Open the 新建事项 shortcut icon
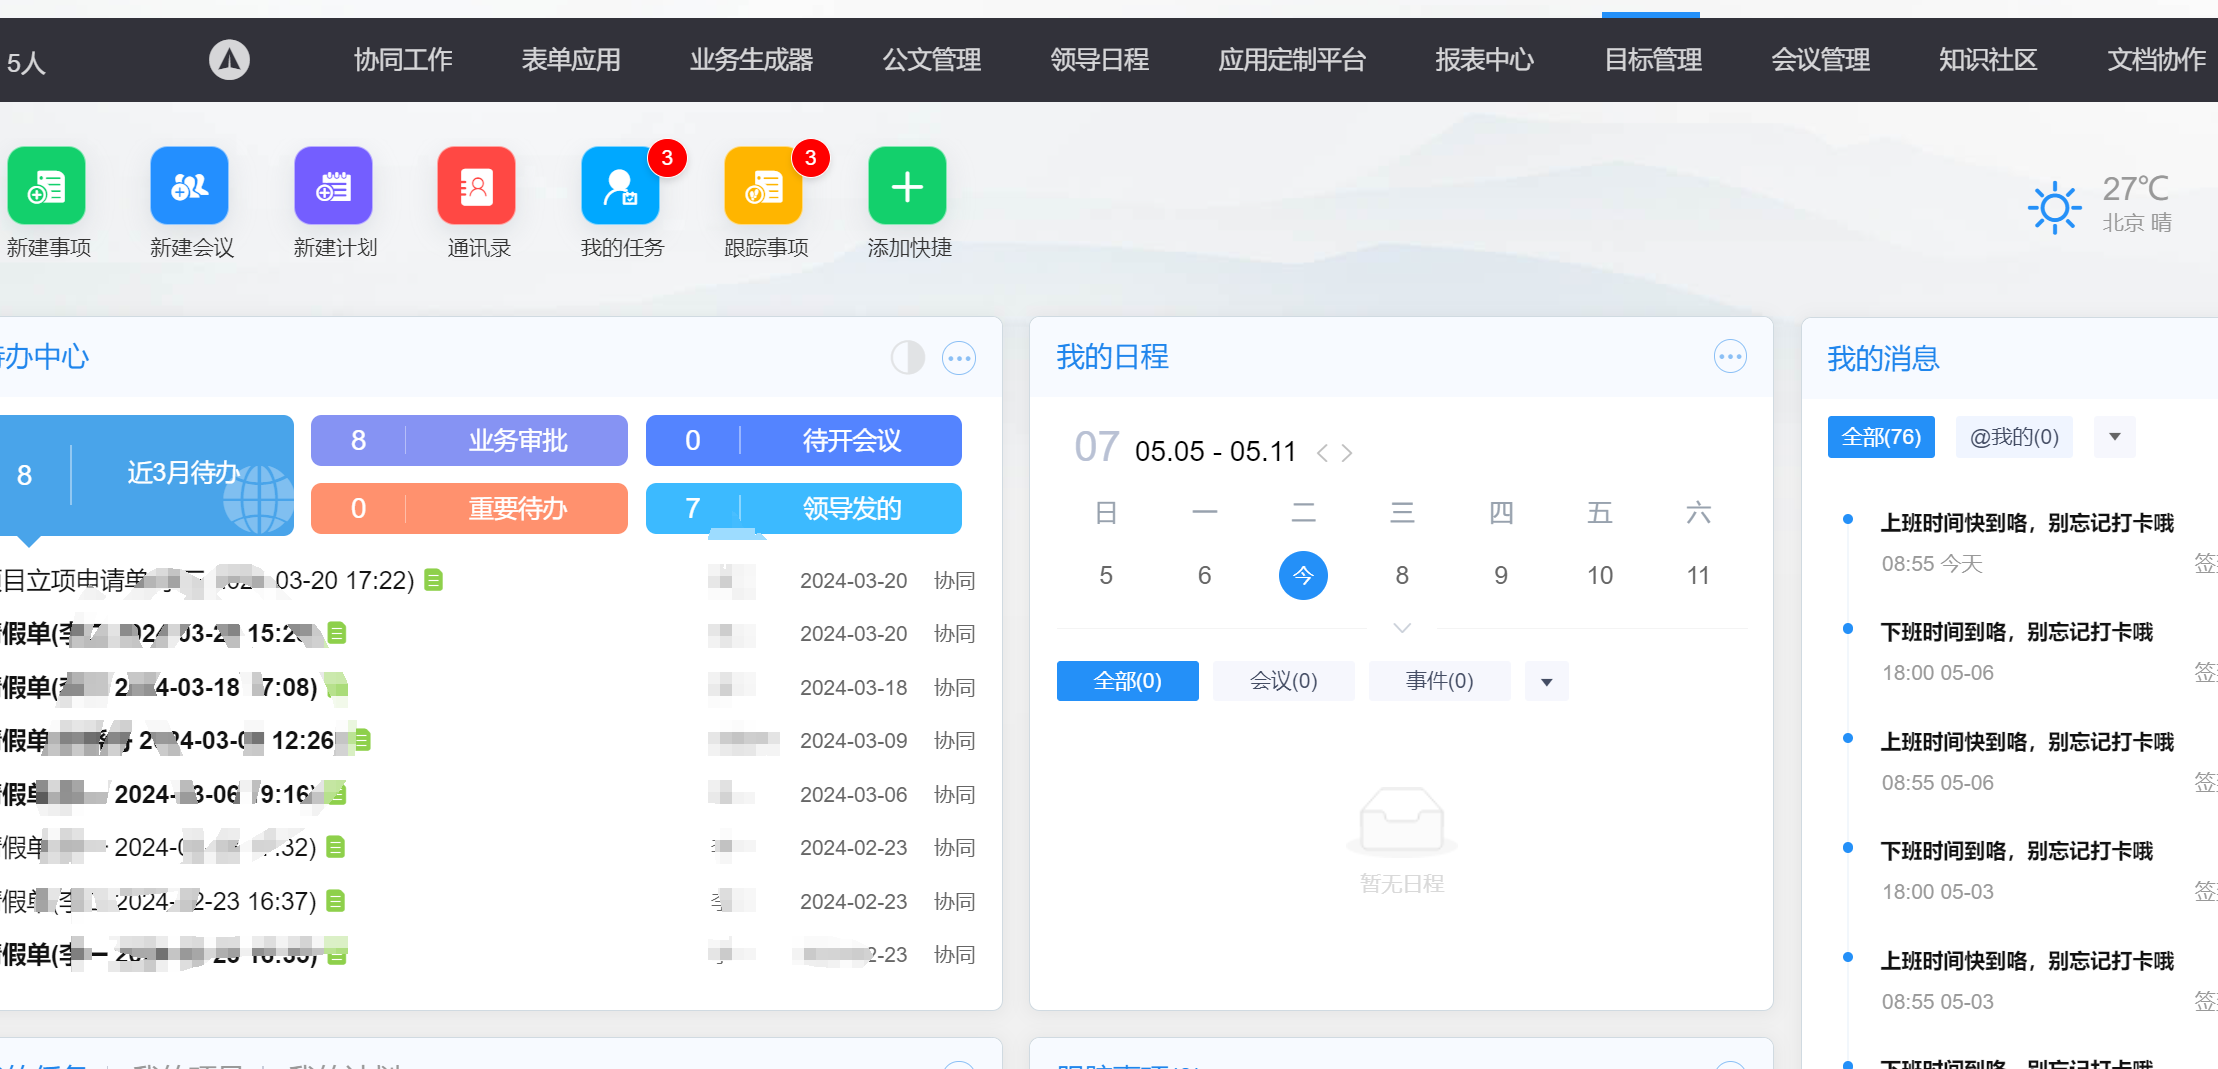2218x1069 pixels. 47,186
